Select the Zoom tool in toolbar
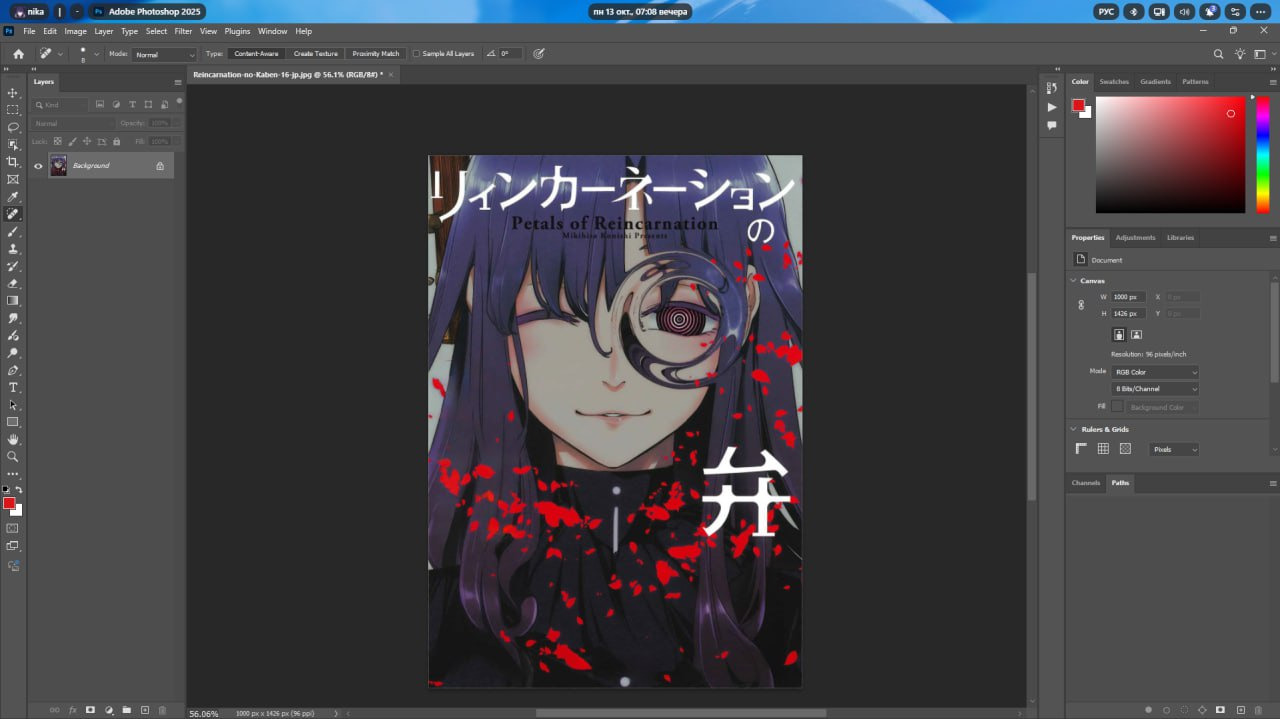 point(13,456)
